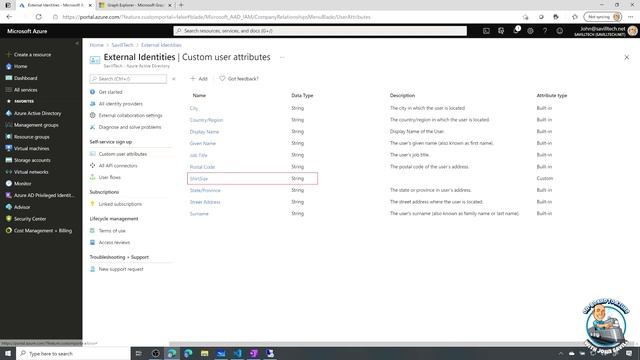Open the ellipsis menu beside blade title
This screenshot has width=640, height=360.
tap(282, 58)
